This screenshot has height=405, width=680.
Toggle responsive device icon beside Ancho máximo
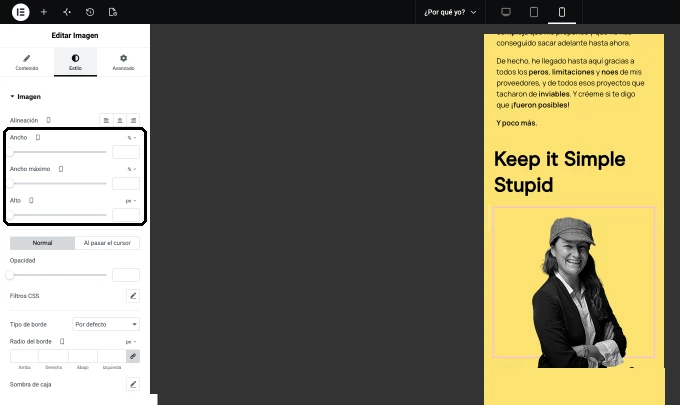tap(61, 169)
